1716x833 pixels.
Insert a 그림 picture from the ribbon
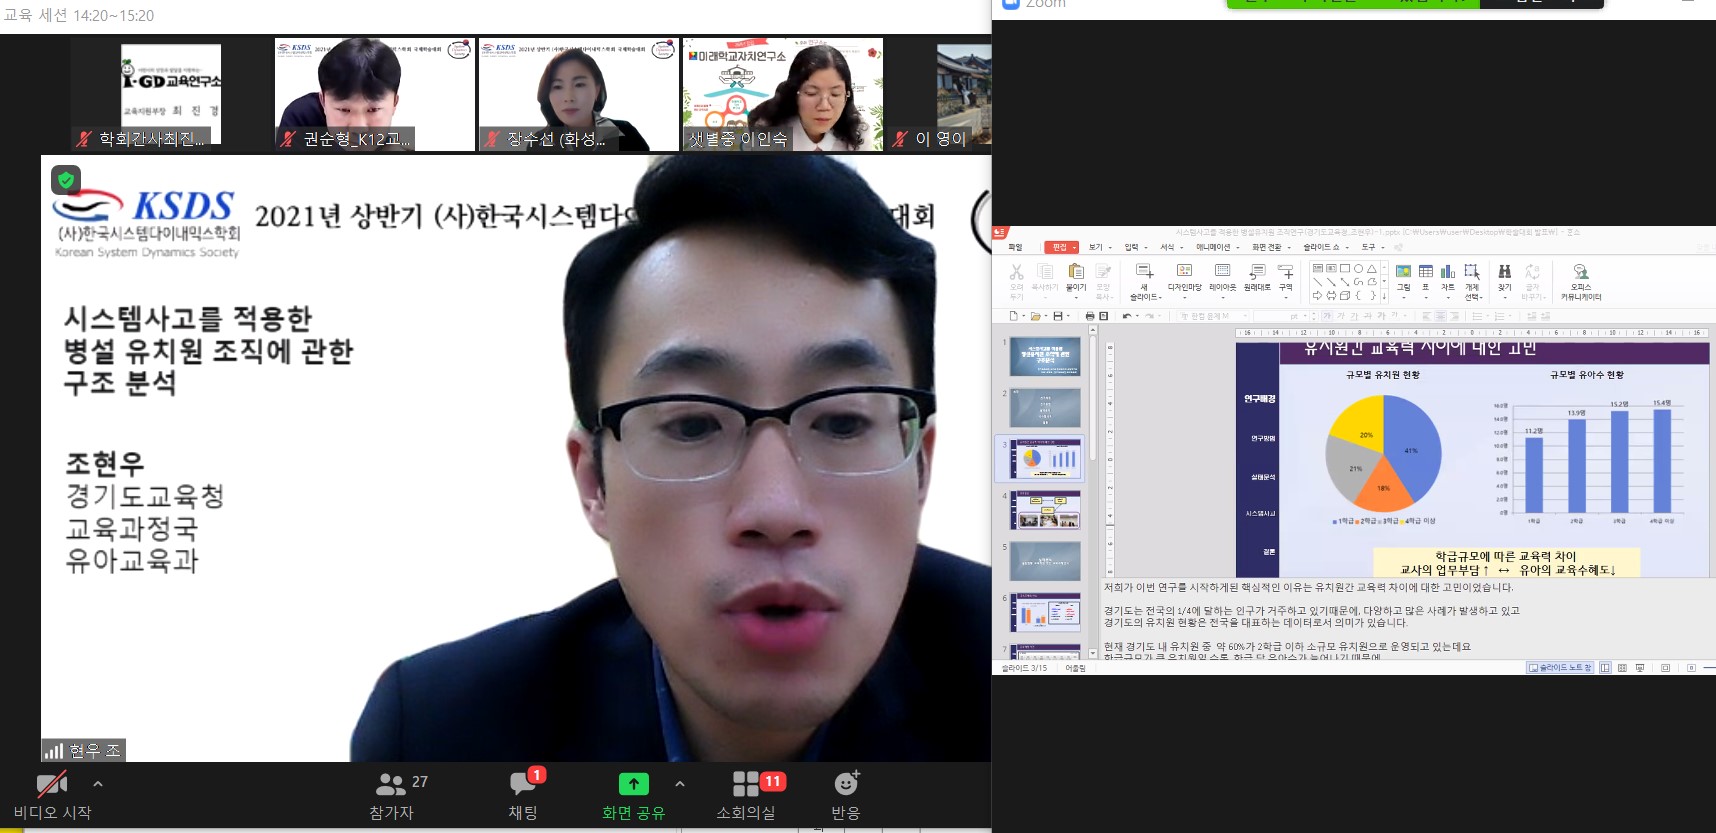1403,276
